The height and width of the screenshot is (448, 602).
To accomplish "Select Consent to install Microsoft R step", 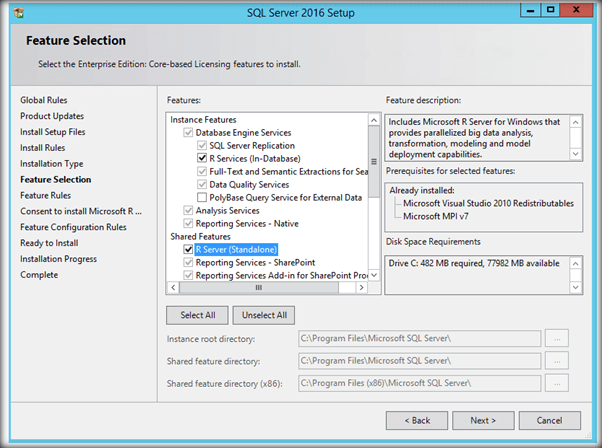I will (x=81, y=212).
